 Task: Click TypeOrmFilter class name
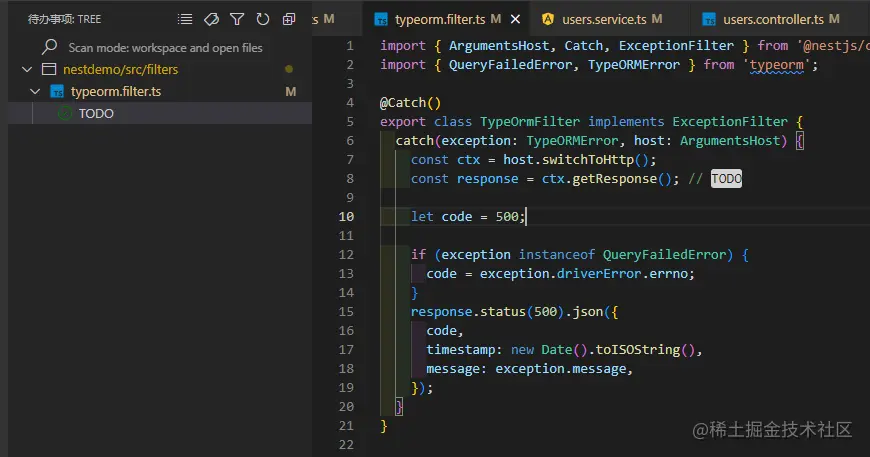[x=530, y=121]
